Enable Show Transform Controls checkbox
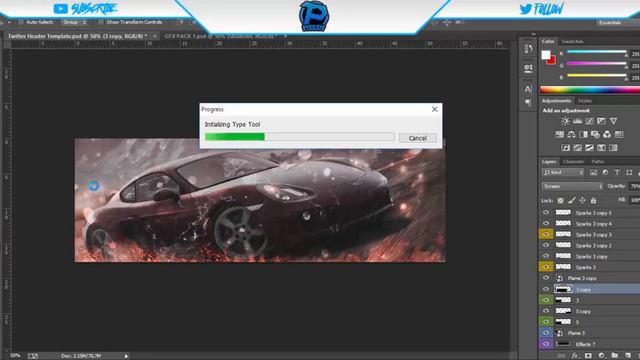The image size is (640, 360). 101,22
